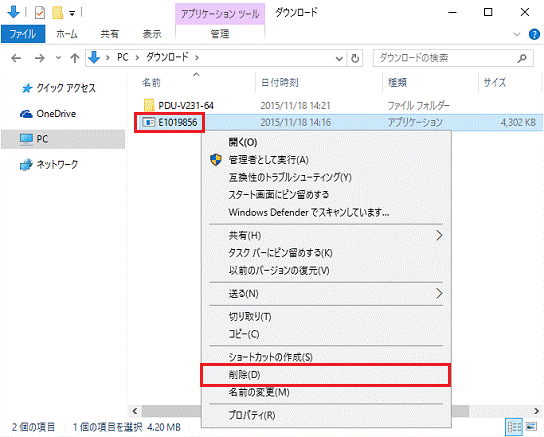Open the ファイル ribbon tab
544x437 pixels.
[x=23, y=34]
